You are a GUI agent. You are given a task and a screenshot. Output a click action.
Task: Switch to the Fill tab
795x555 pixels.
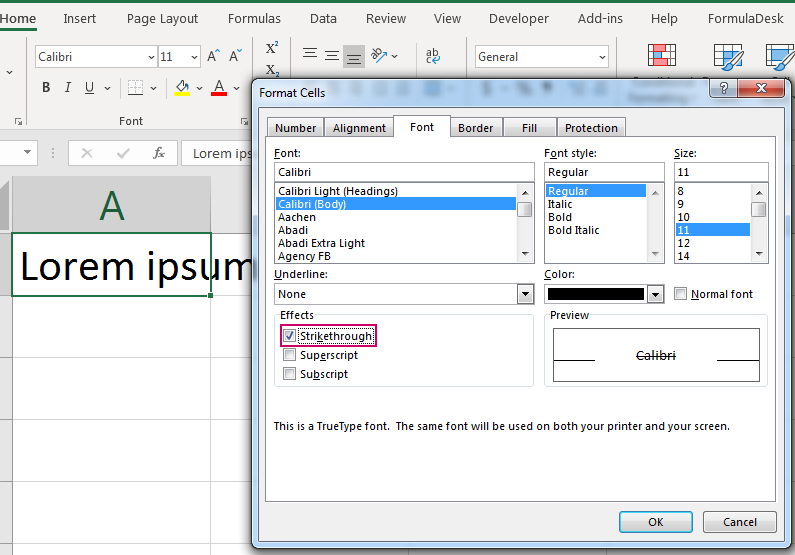pyautogui.click(x=529, y=128)
